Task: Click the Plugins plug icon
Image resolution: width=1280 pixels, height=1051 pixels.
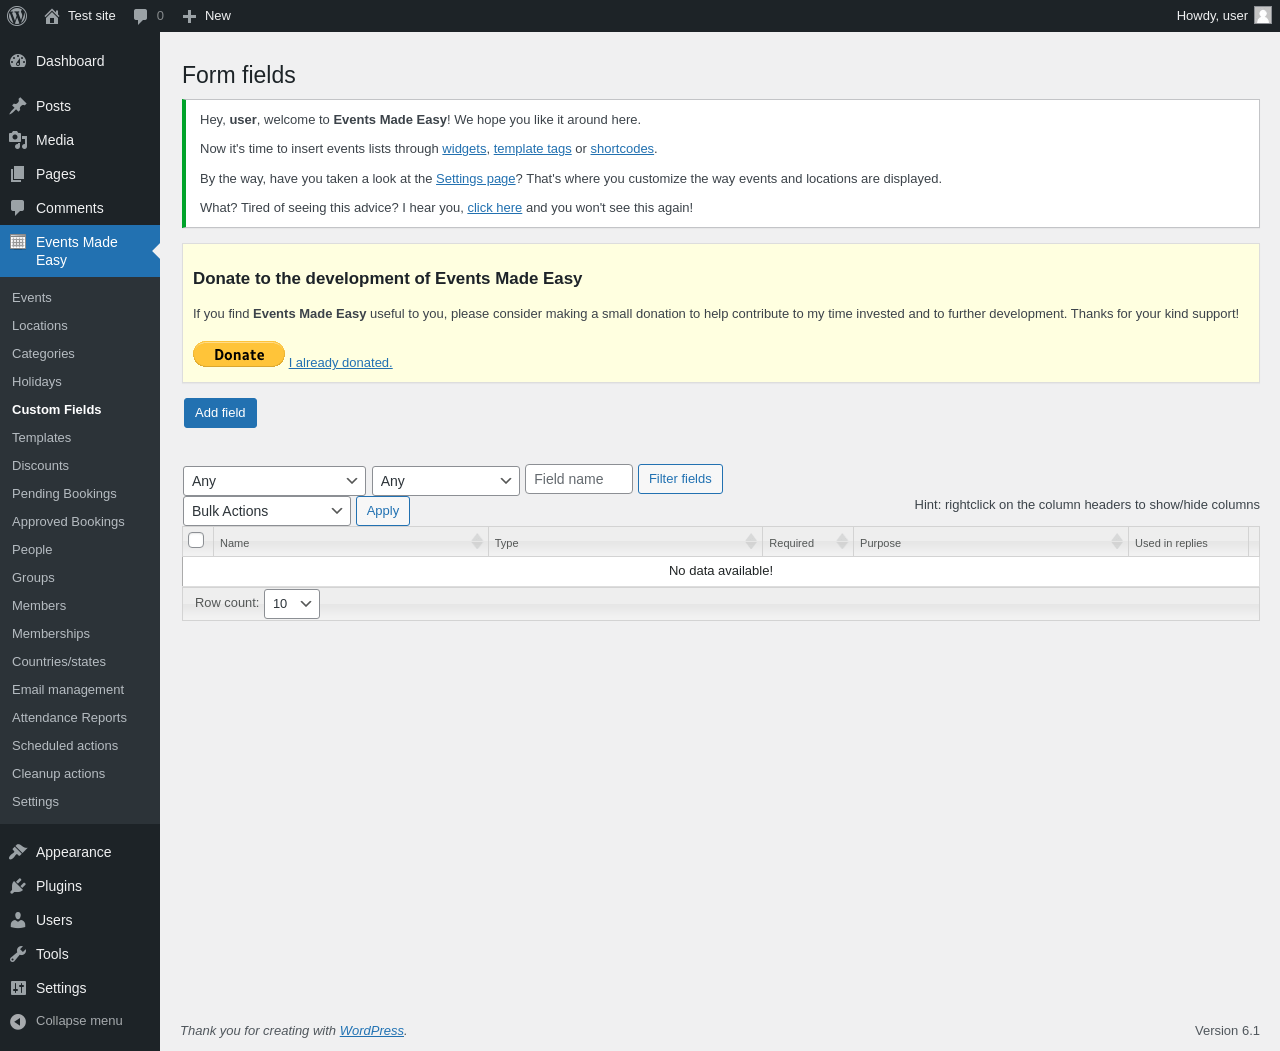Action: point(18,886)
